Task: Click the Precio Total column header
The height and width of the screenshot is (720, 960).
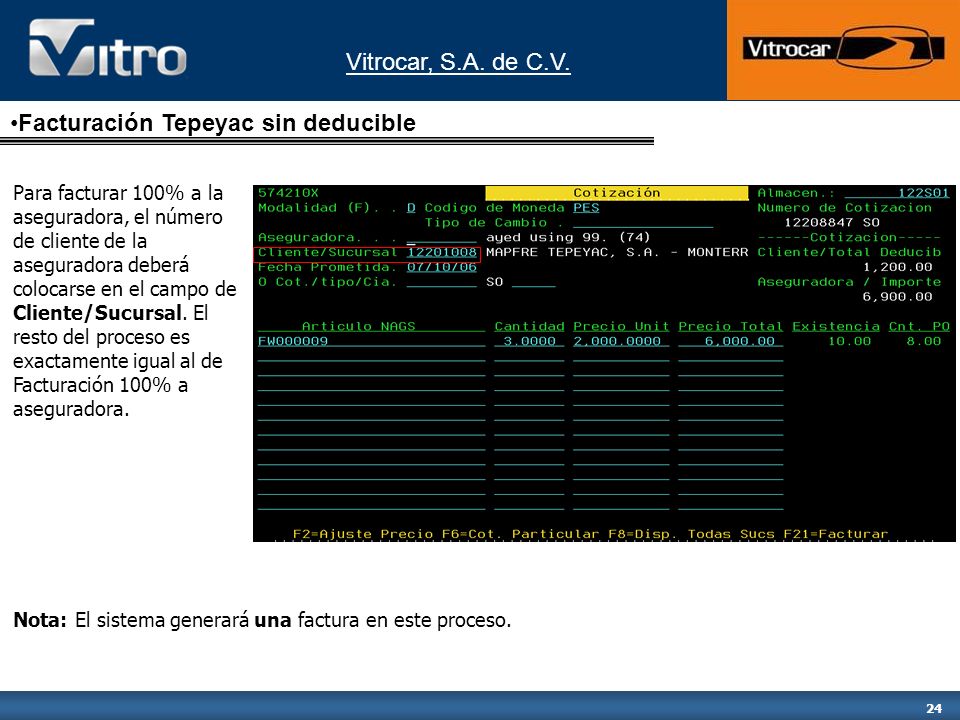Action: pos(730,326)
